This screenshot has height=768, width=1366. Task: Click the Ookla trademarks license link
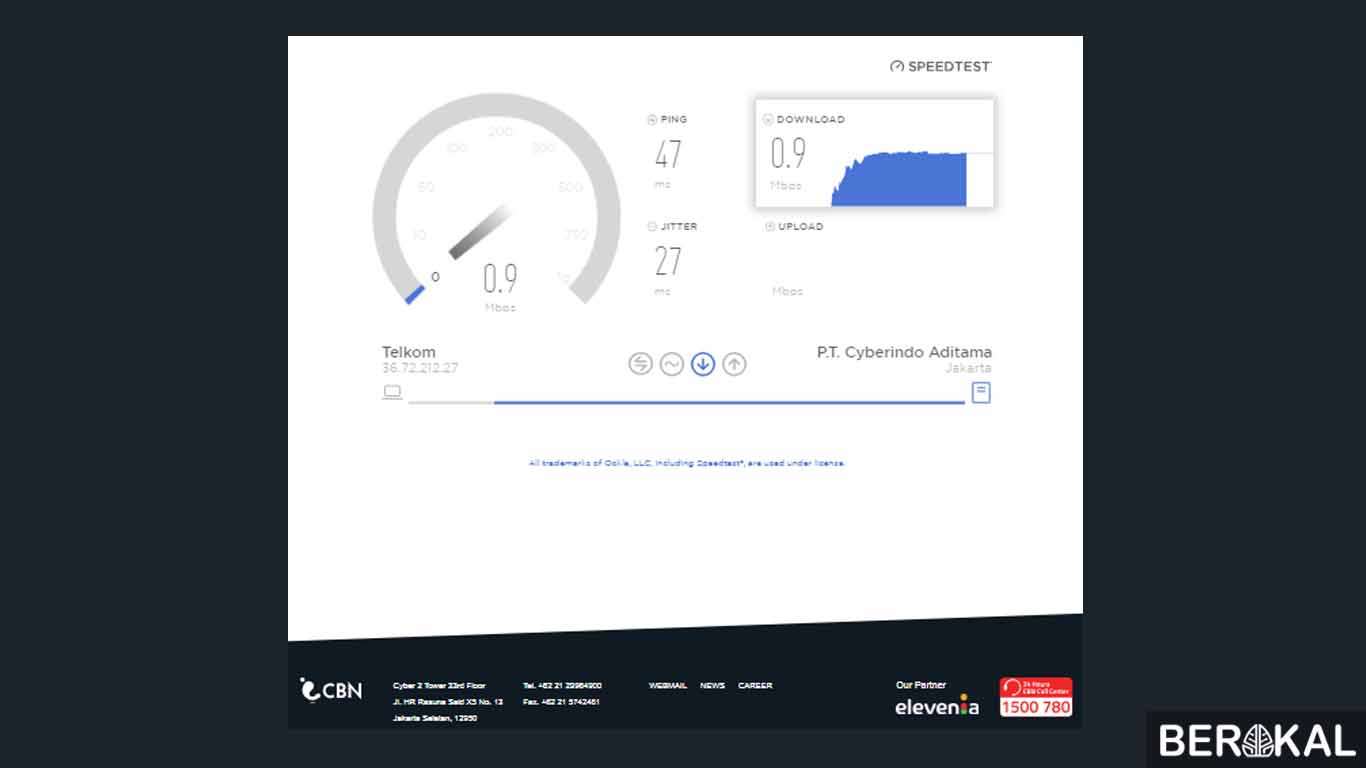686,463
